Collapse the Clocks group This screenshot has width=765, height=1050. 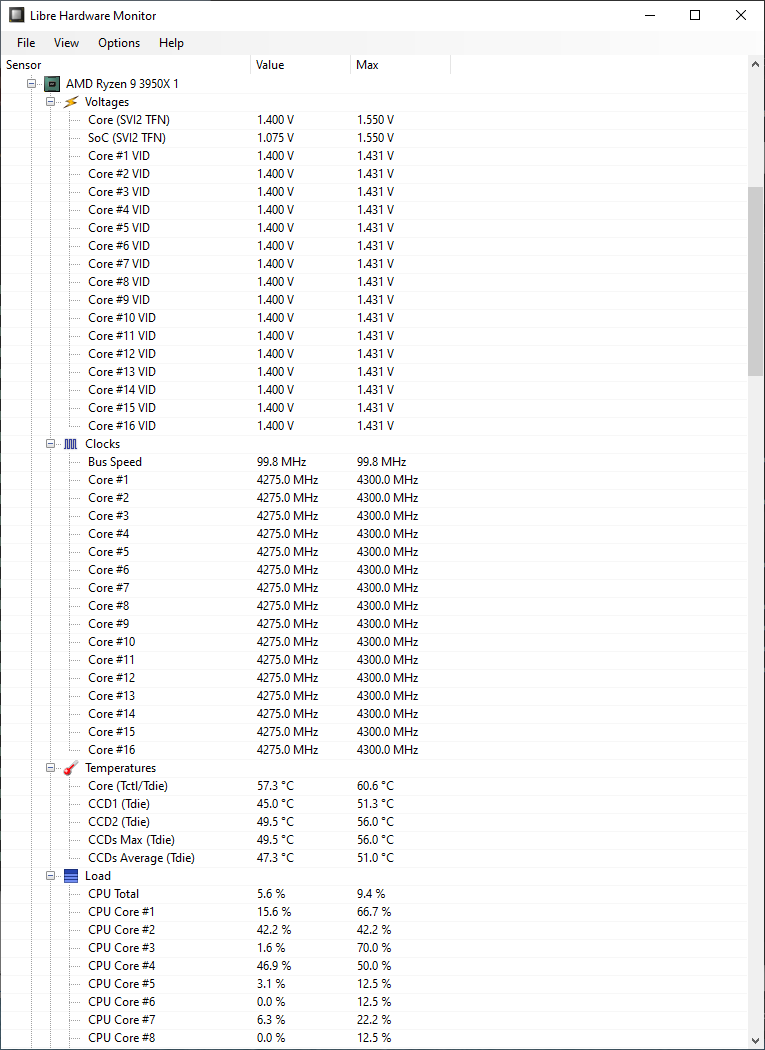[50, 444]
